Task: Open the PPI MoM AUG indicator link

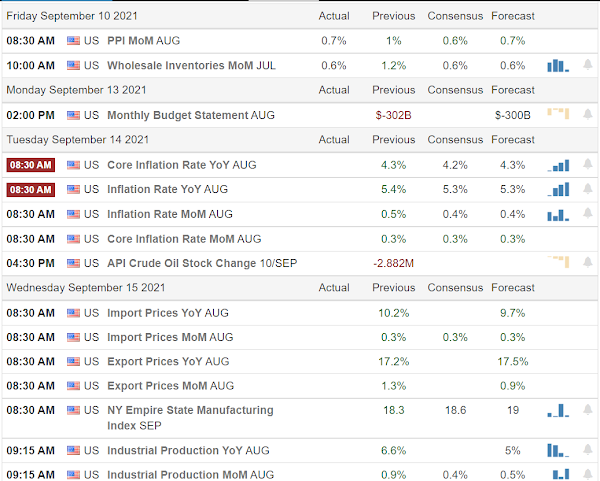Action: point(143,41)
